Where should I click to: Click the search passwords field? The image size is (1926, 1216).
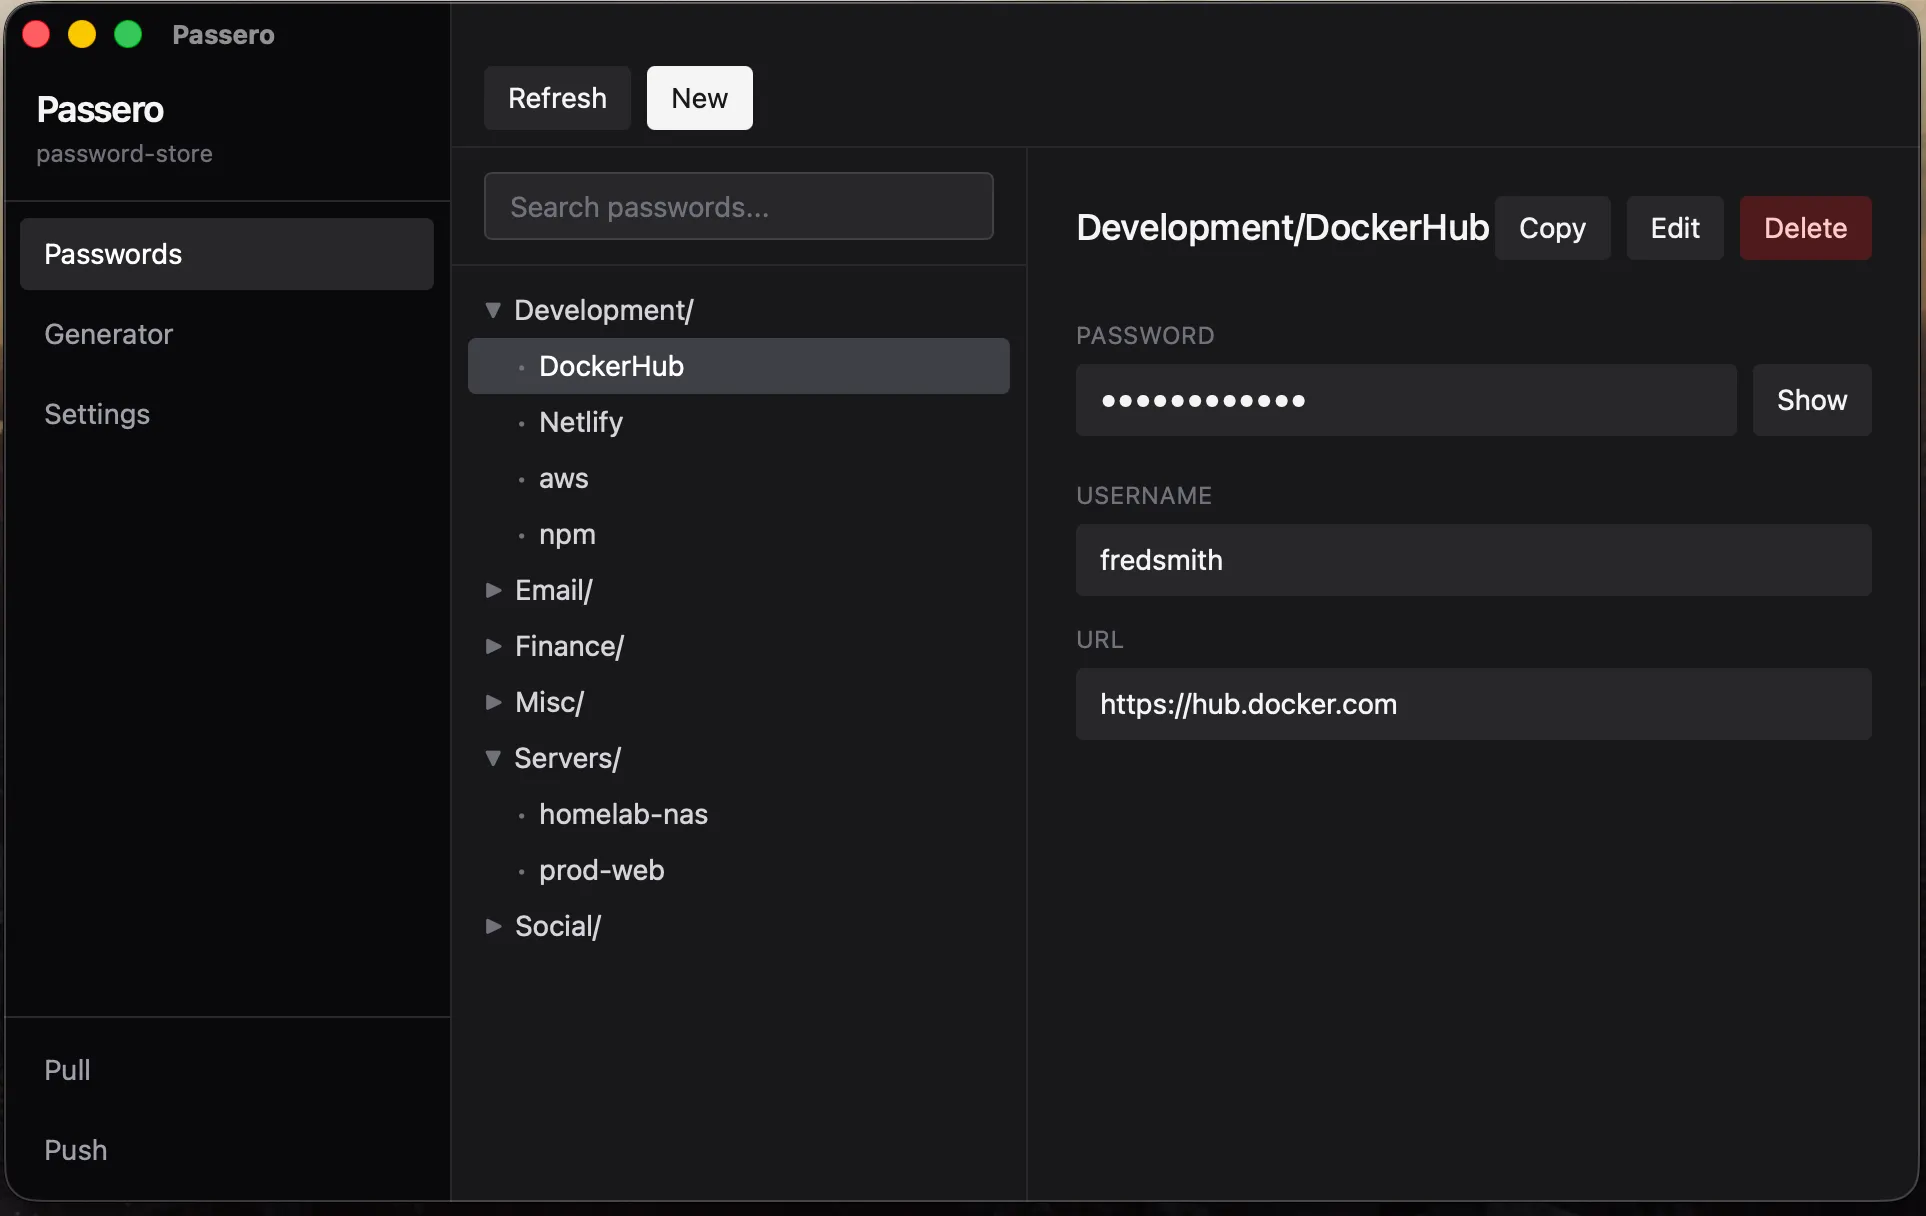click(738, 206)
